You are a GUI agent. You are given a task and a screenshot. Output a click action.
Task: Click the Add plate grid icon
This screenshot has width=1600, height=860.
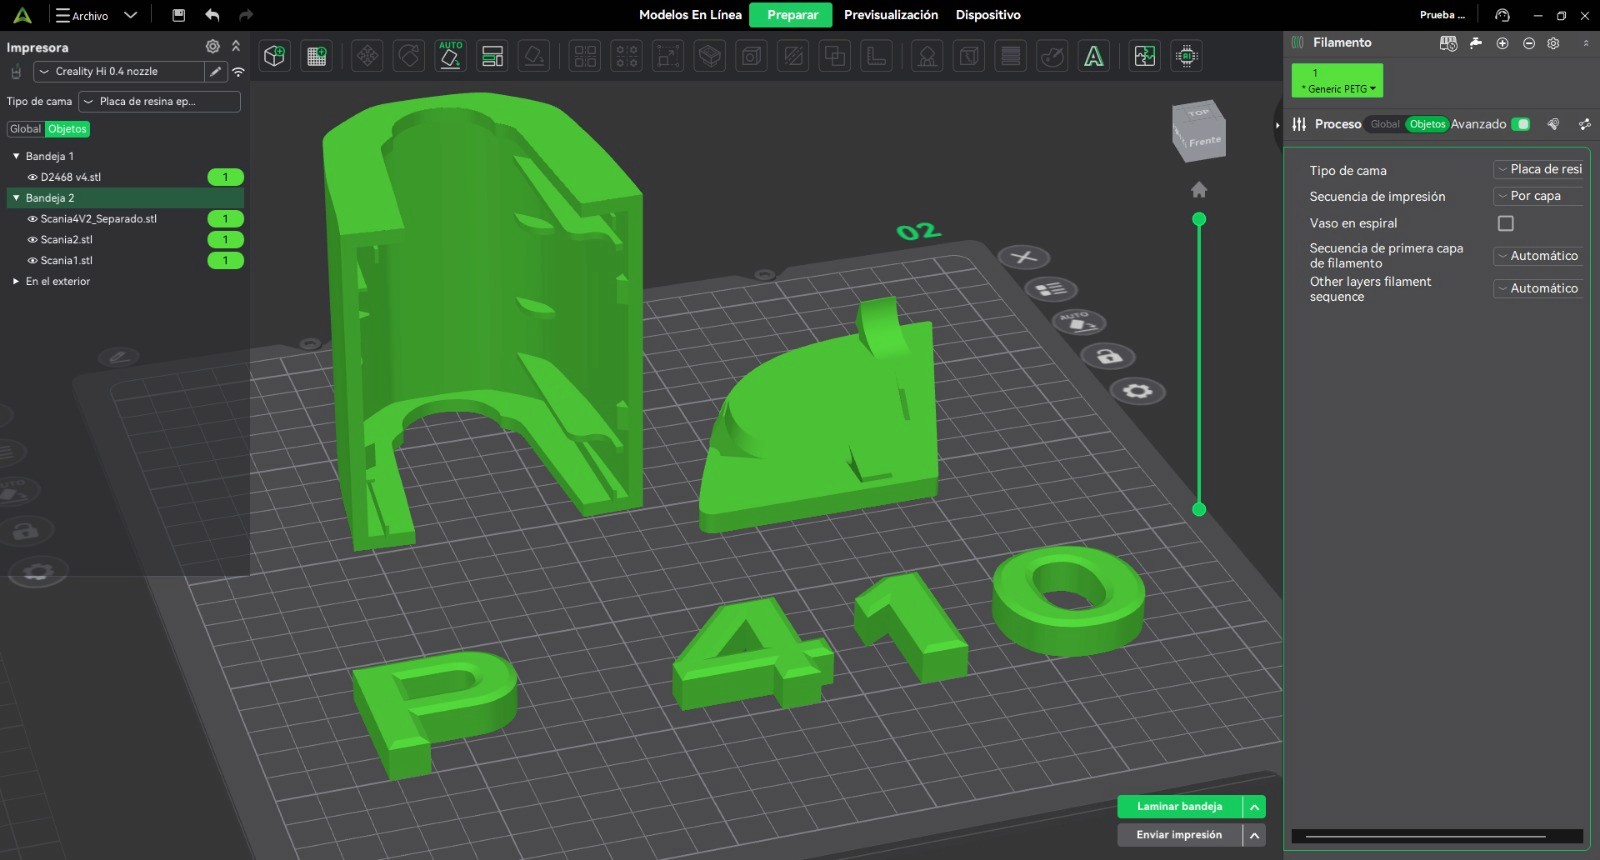point(317,56)
